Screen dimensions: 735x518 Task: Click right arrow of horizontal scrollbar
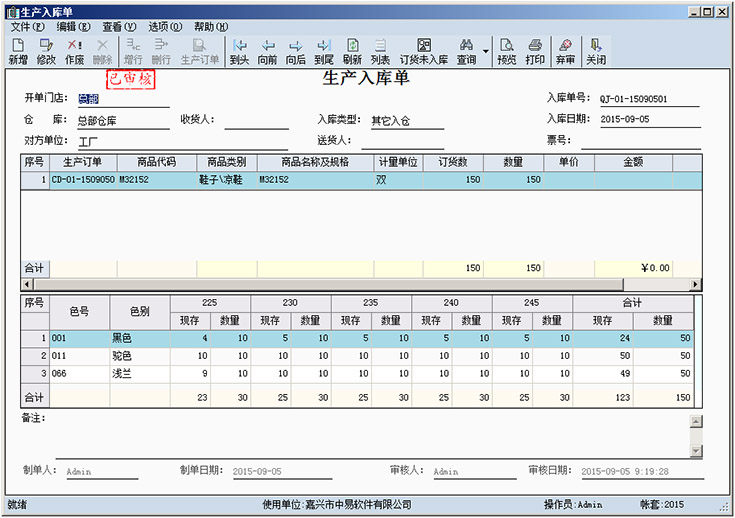[696, 284]
